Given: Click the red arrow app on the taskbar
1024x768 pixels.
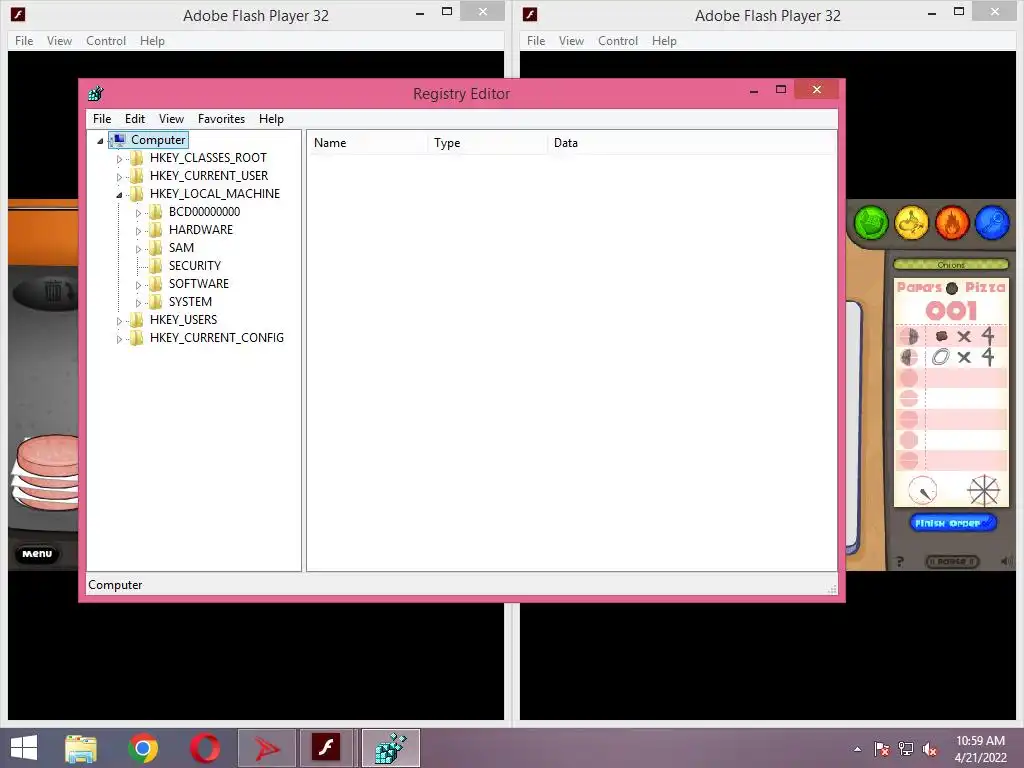Looking at the screenshot, I should (x=266, y=748).
